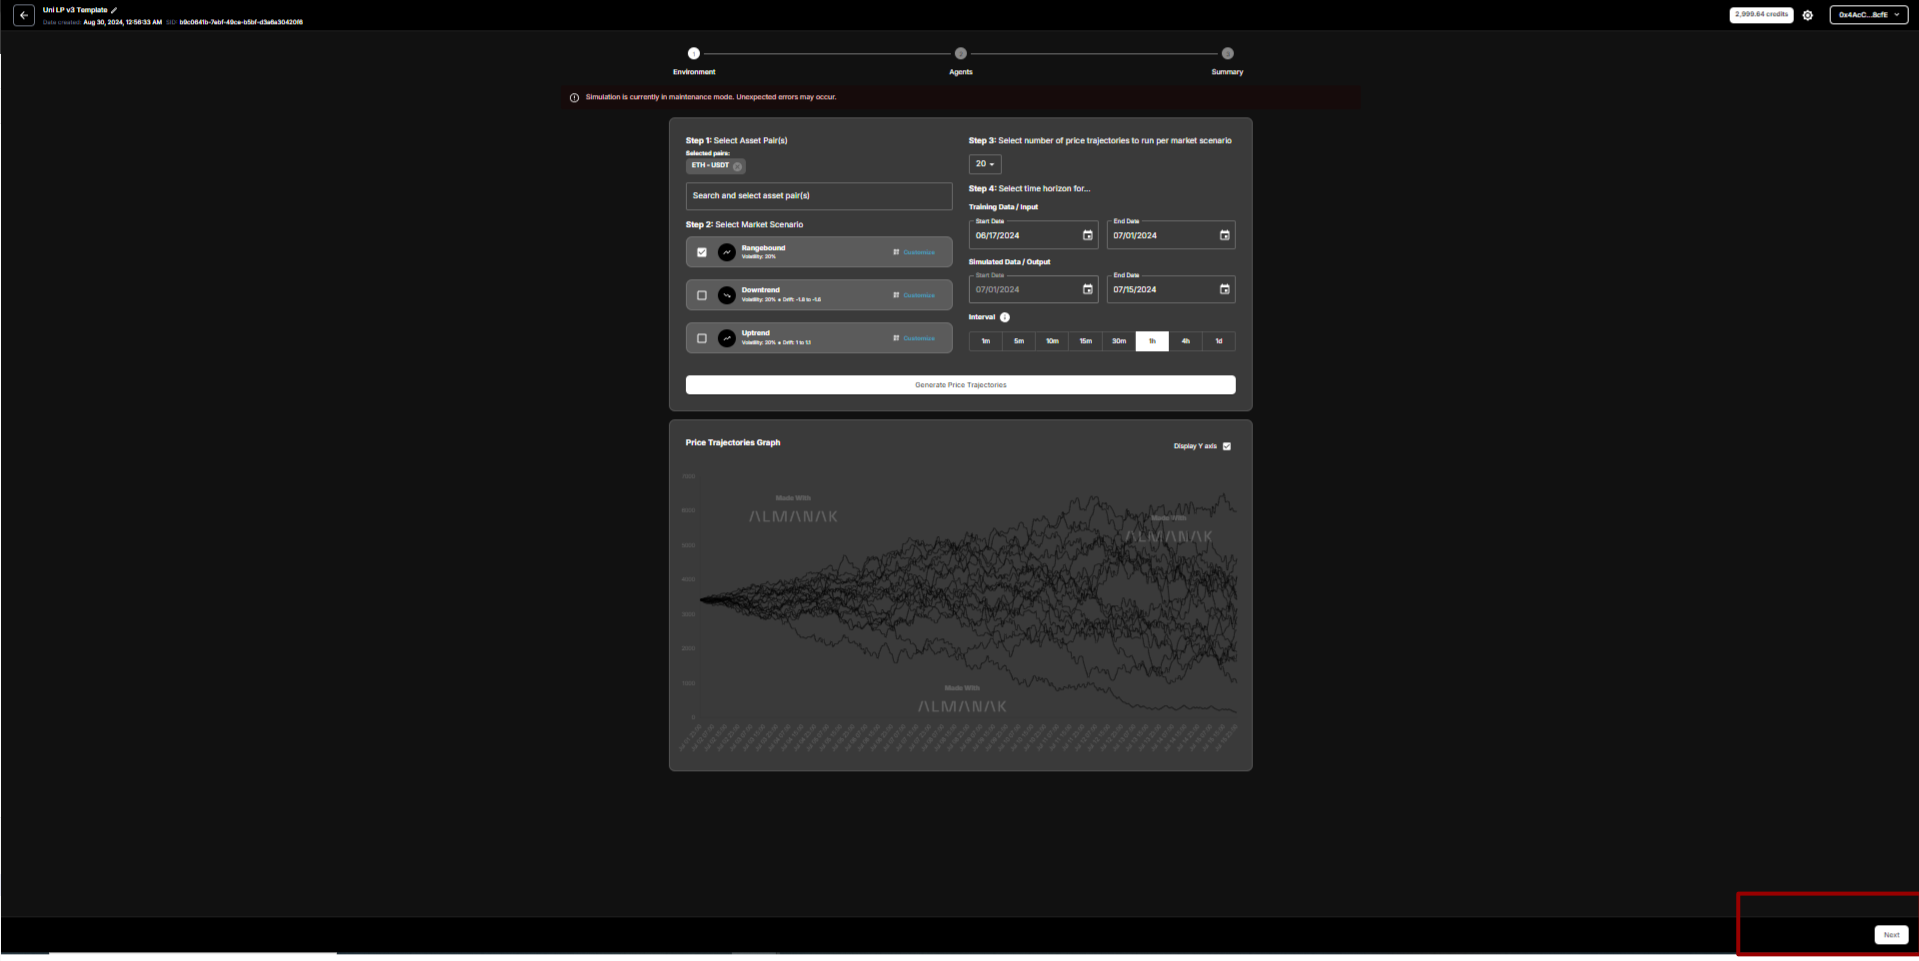Click Generate Price Trajectories button
Viewport: 1919px width, 961px height.
pyautogui.click(x=960, y=385)
